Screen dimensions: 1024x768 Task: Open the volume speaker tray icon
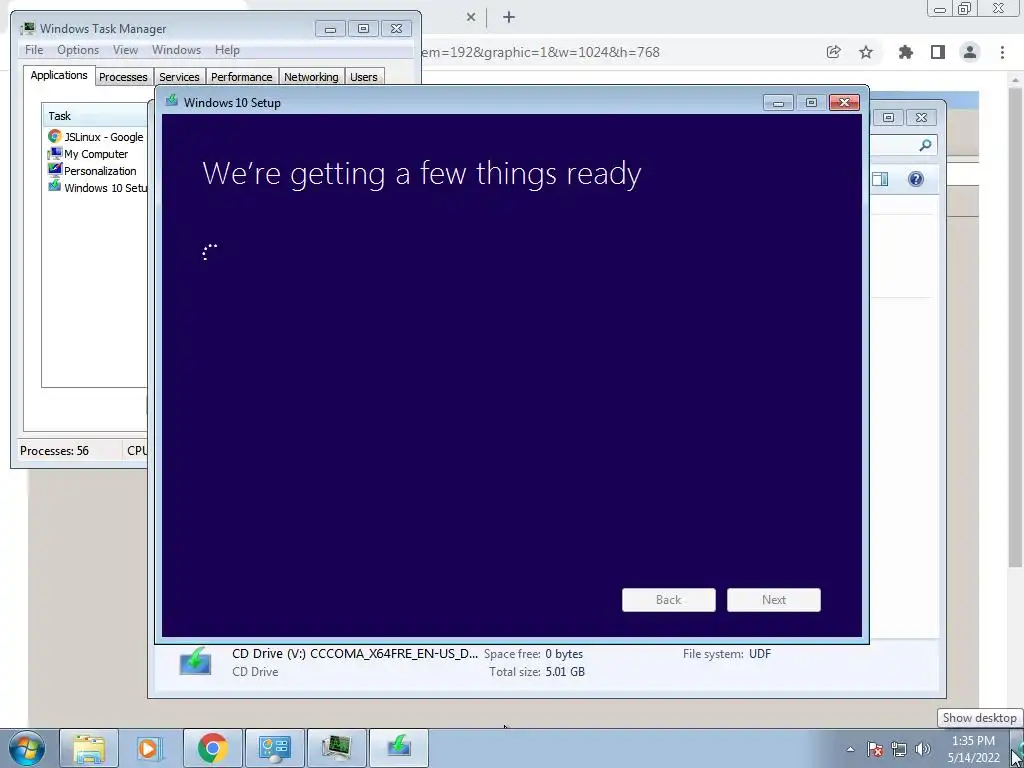click(x=922, y=749)
